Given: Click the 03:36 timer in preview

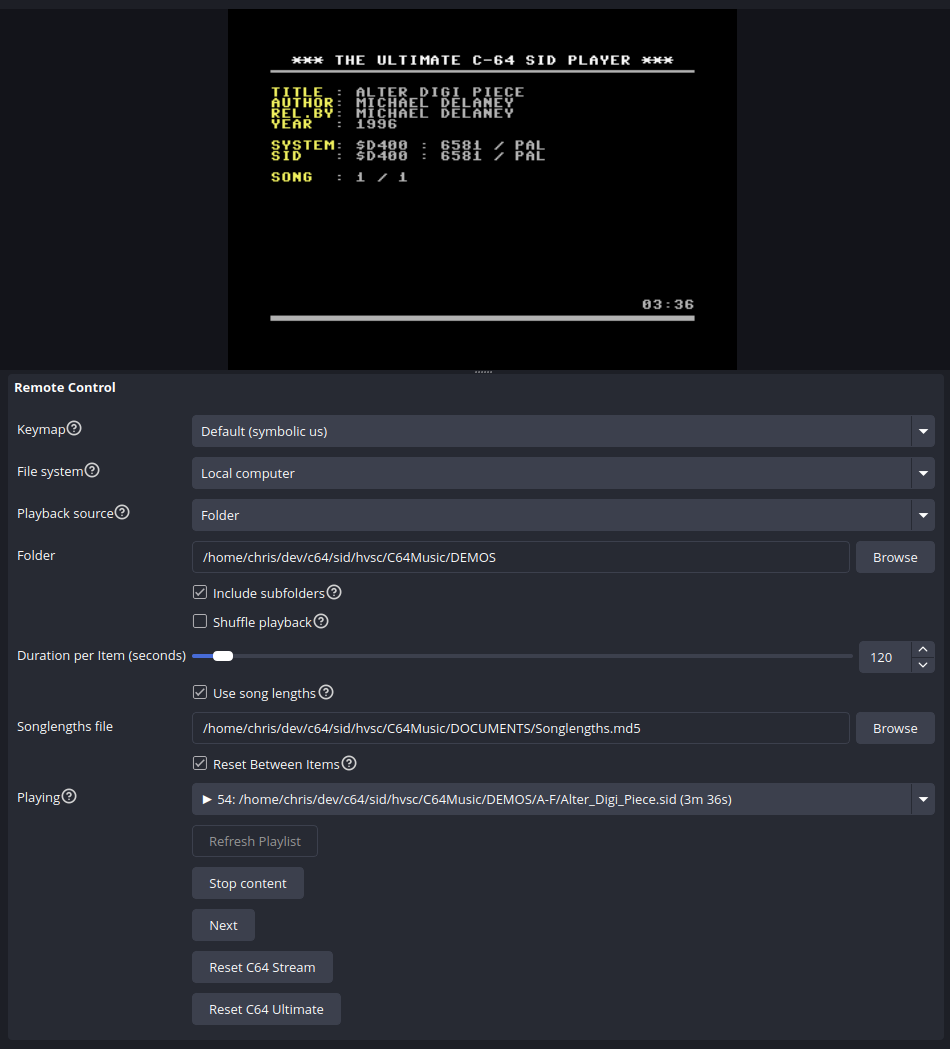Looking at the screenshot, I should 668,304.
